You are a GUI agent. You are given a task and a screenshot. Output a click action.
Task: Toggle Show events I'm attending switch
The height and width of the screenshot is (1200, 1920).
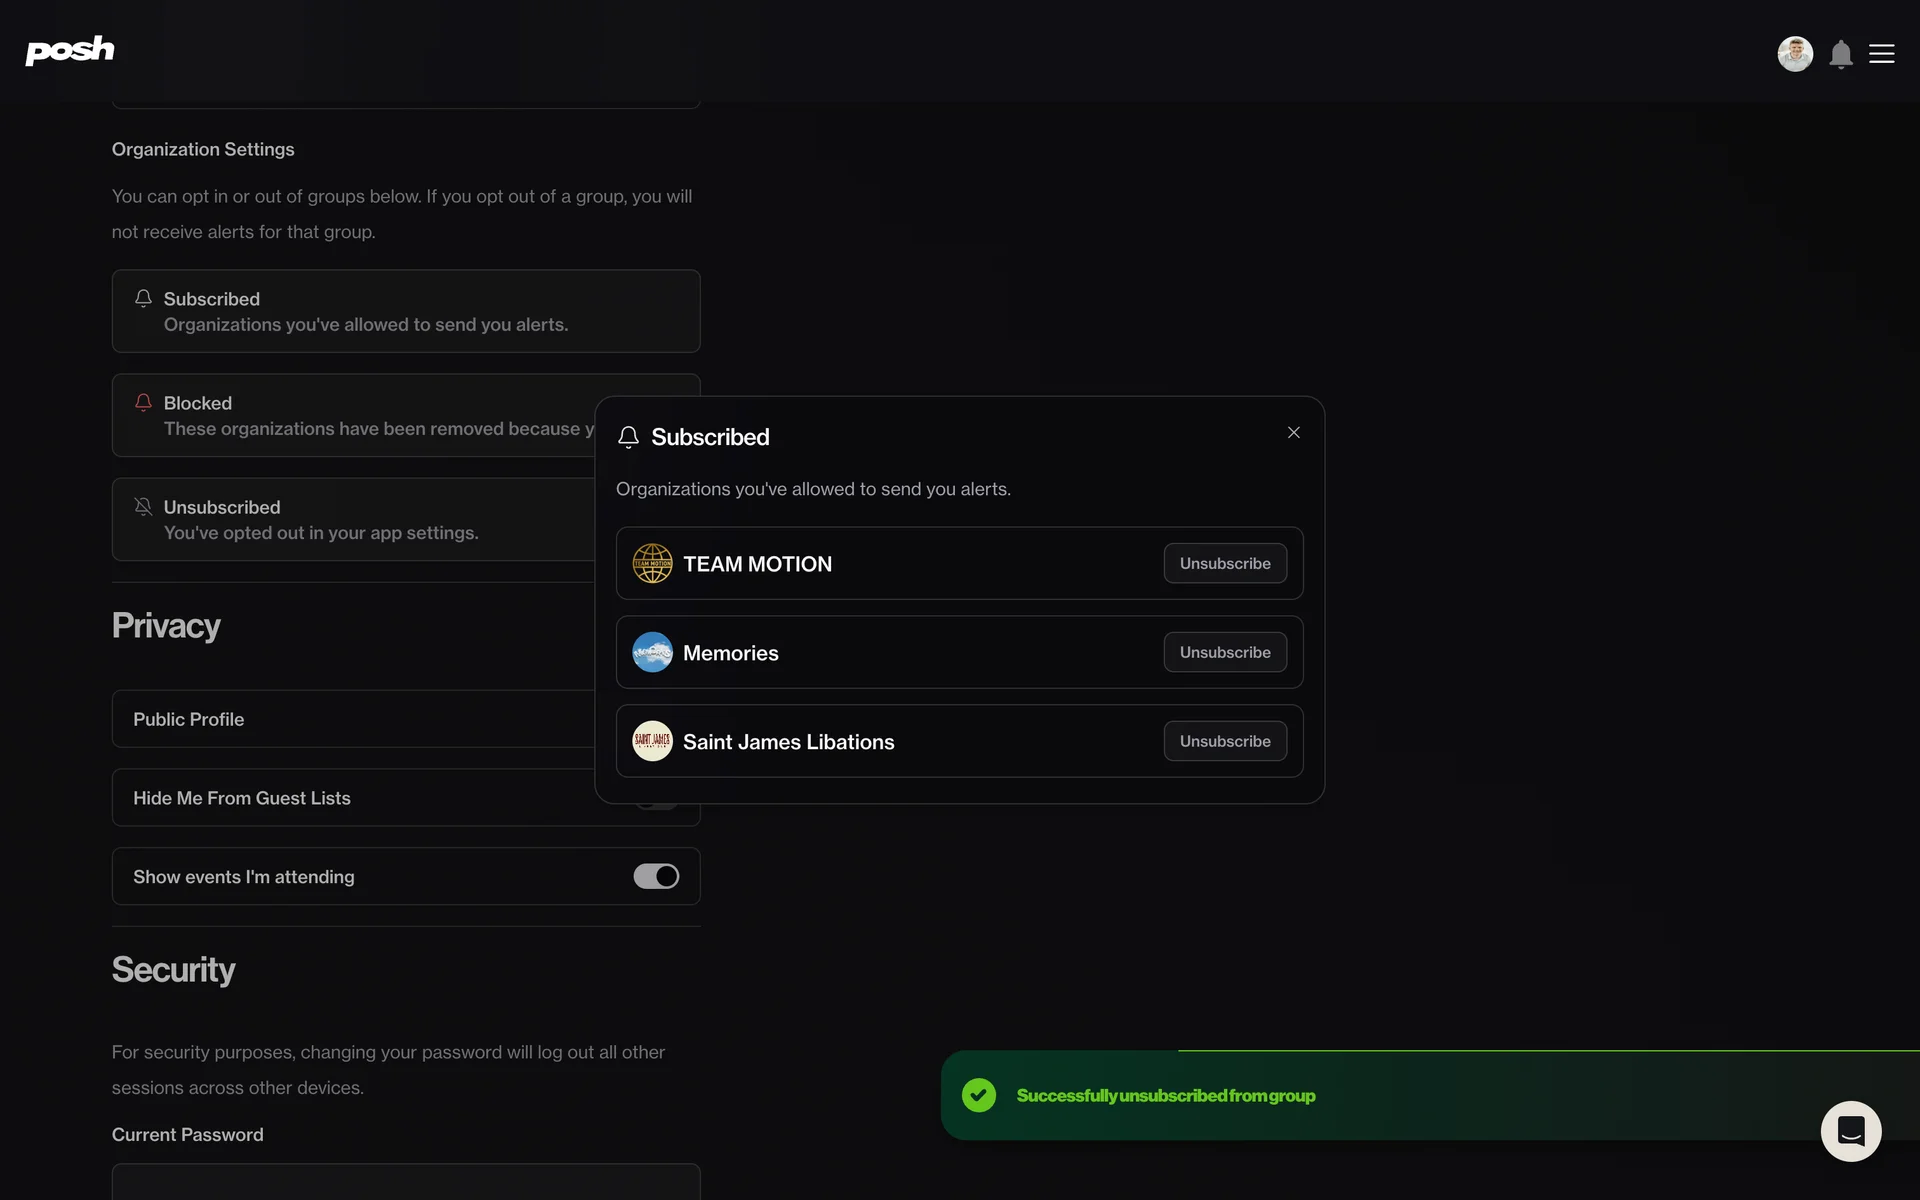[x=656, y=877]
